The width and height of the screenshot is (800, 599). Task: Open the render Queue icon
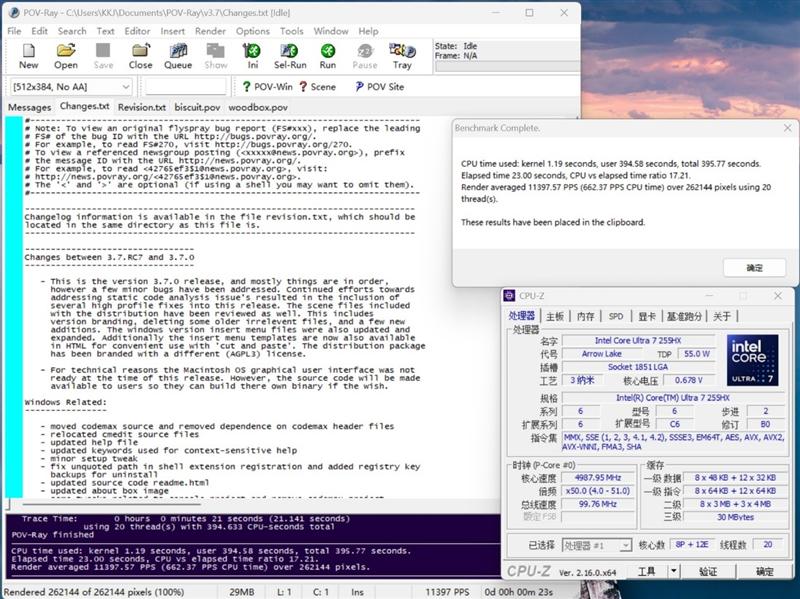[178, 54]
